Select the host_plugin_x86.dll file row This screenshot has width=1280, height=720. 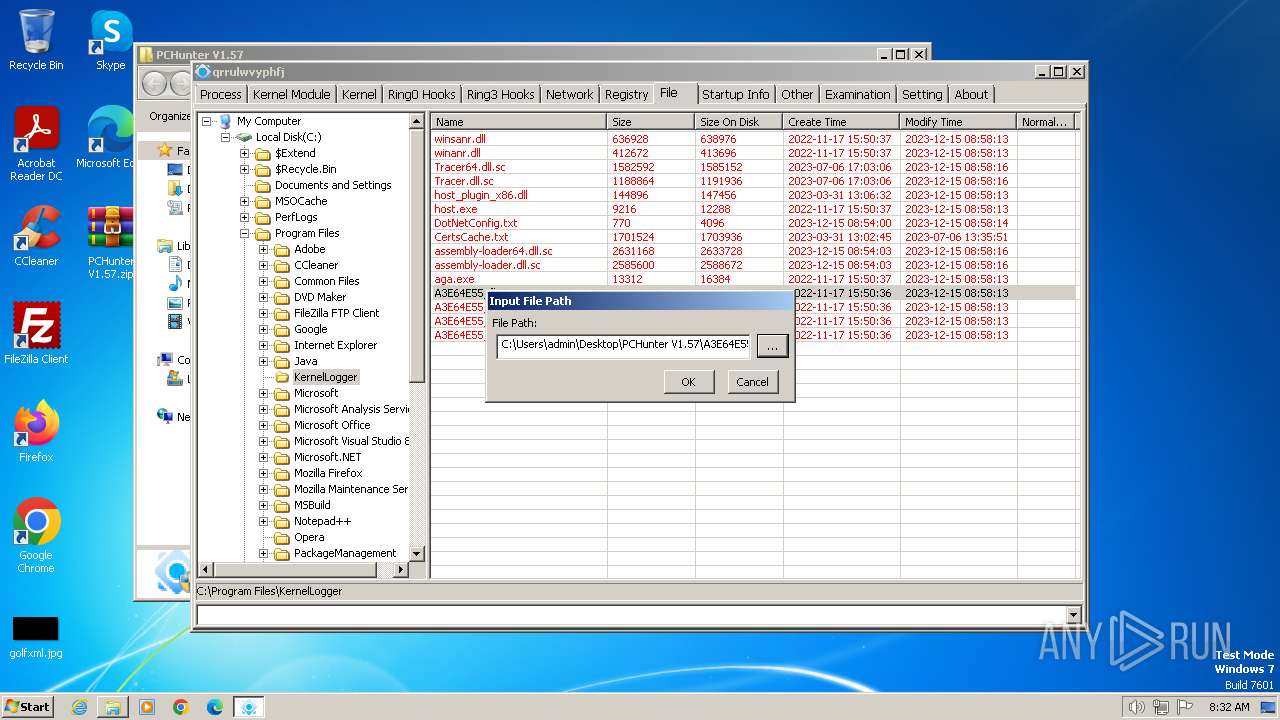754,195
